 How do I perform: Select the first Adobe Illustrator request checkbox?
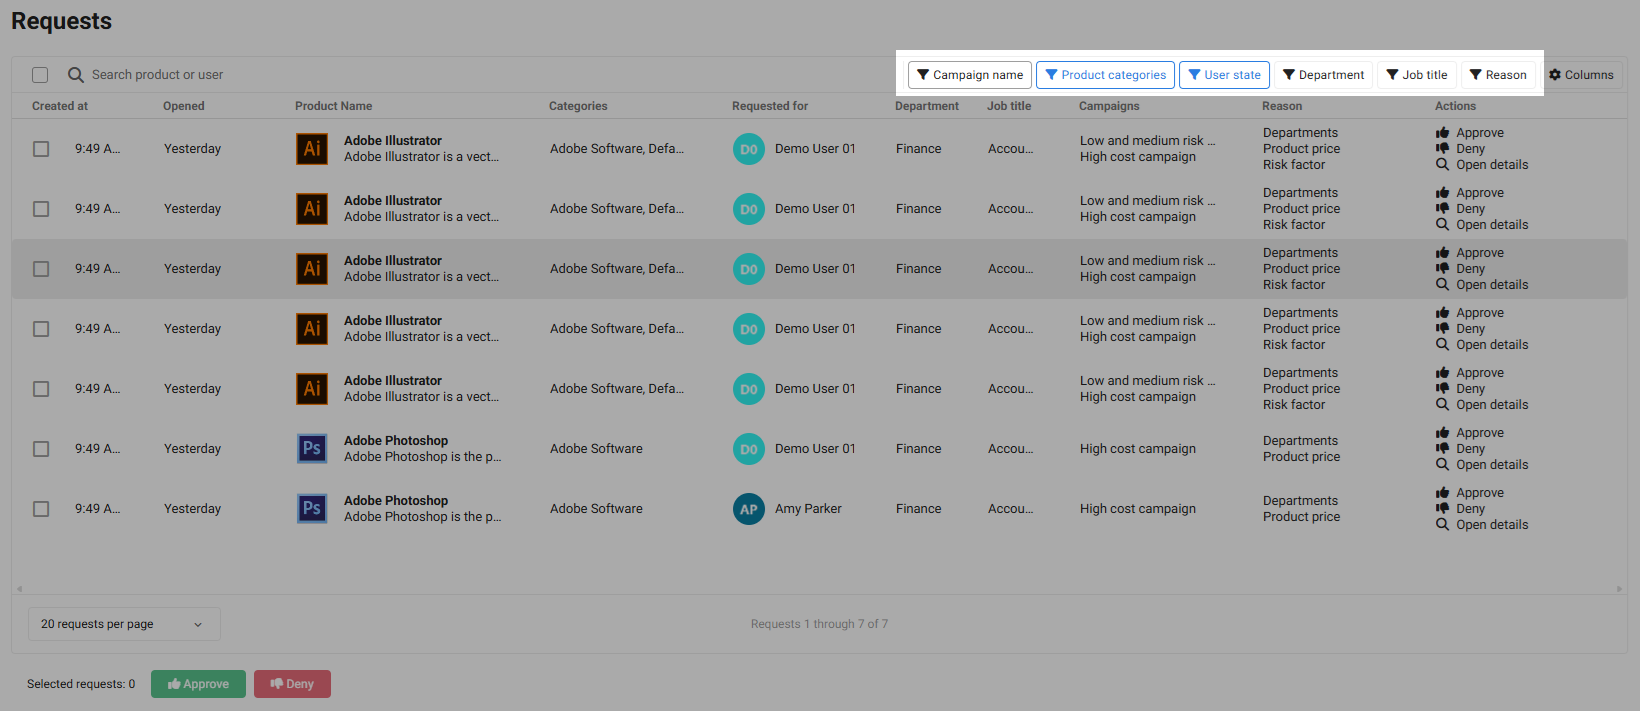41,149
